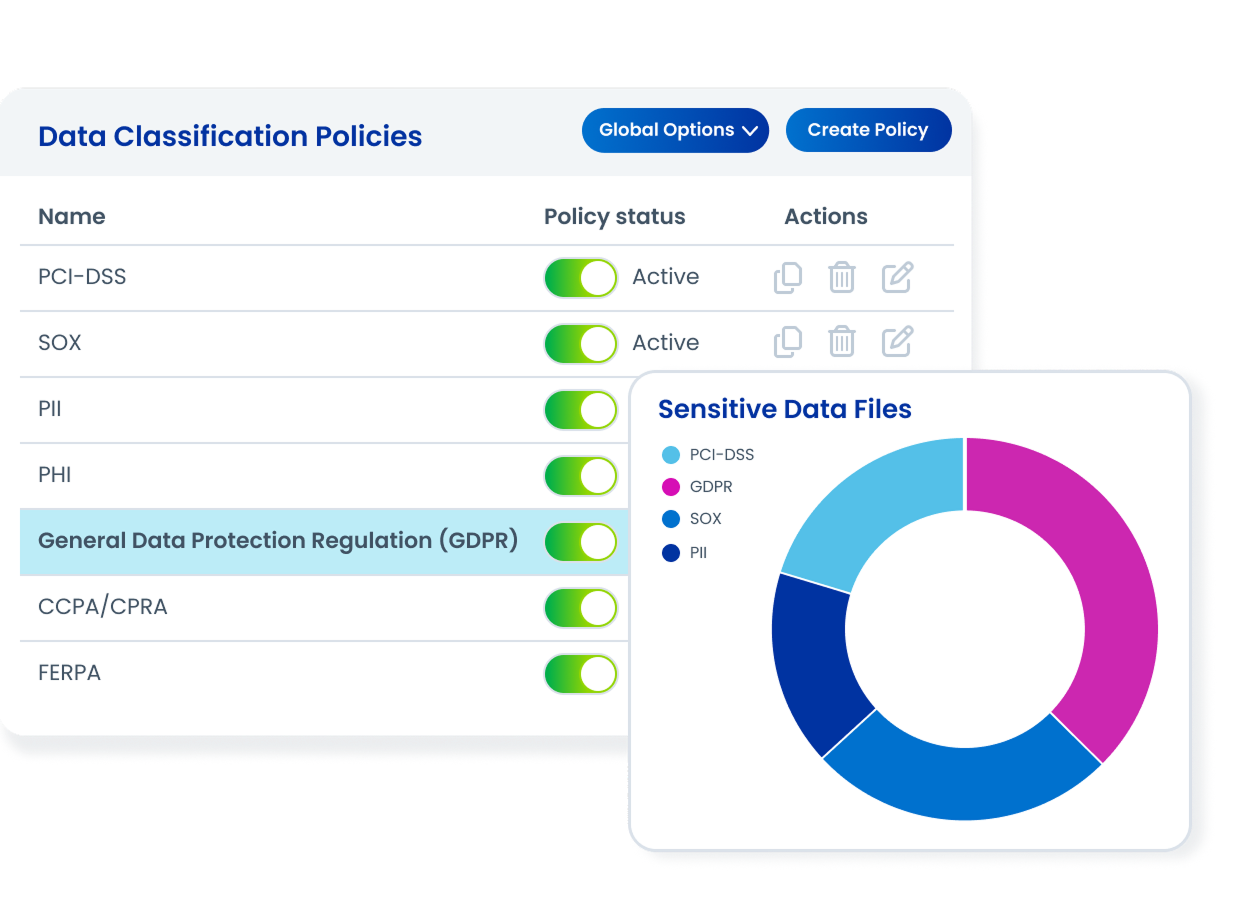1260x920 pixels.
Task: Click the Policy status column header
Action: [x=615, y=217]
